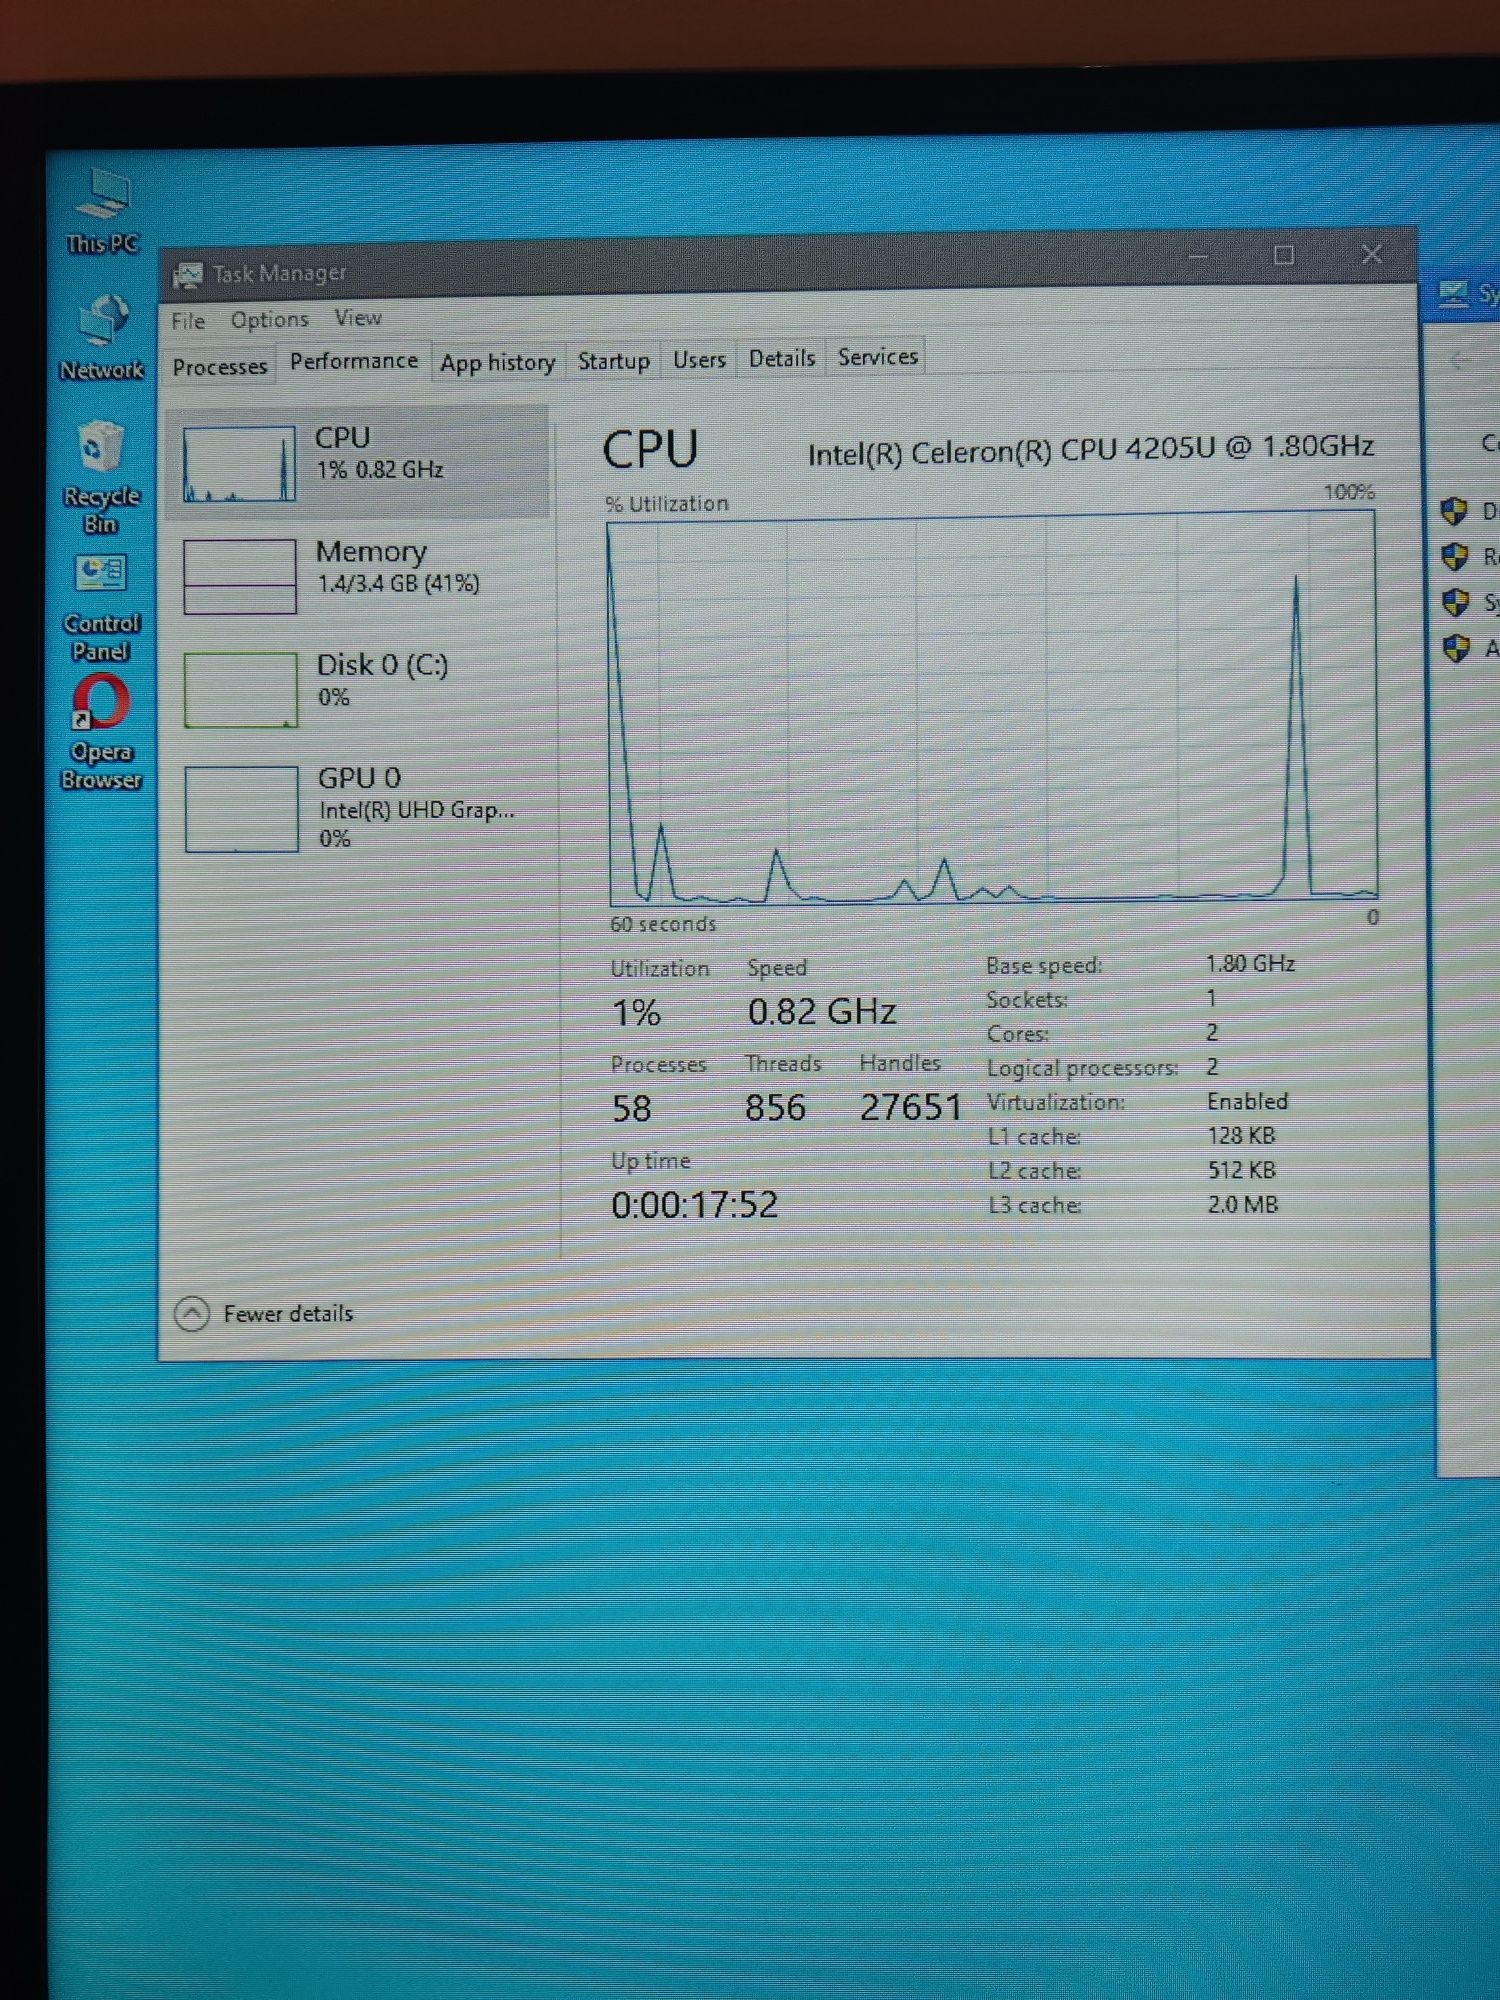Switch to the Startup tab
1500x2000 pixels.
coord(613,360)
